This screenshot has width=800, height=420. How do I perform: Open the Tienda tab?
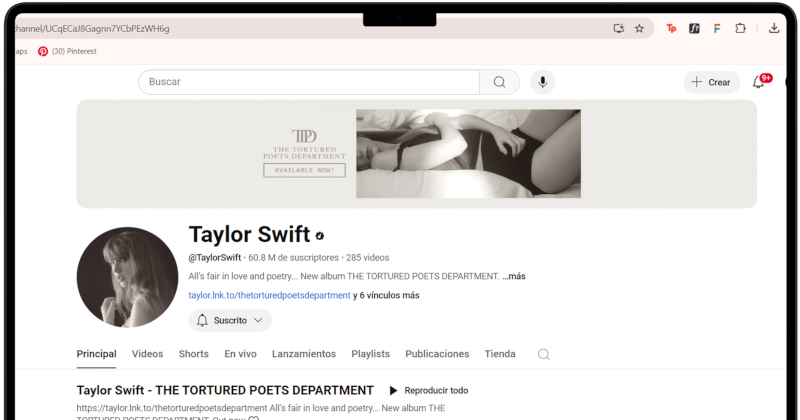[500, 354]
